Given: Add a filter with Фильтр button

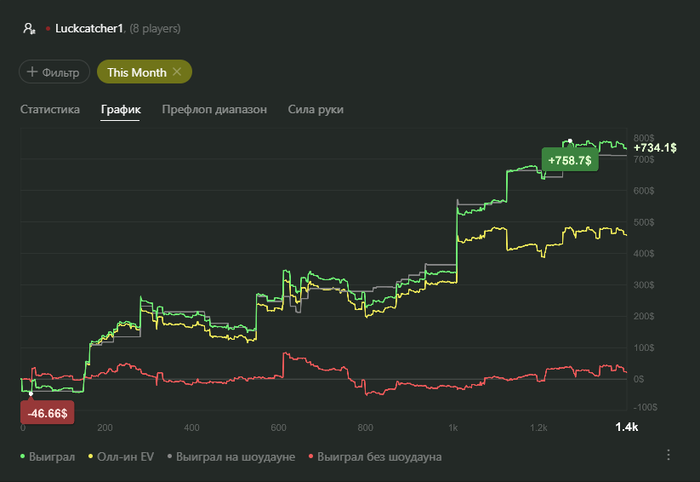Looking at the screenshot, I should coord(54,72).
